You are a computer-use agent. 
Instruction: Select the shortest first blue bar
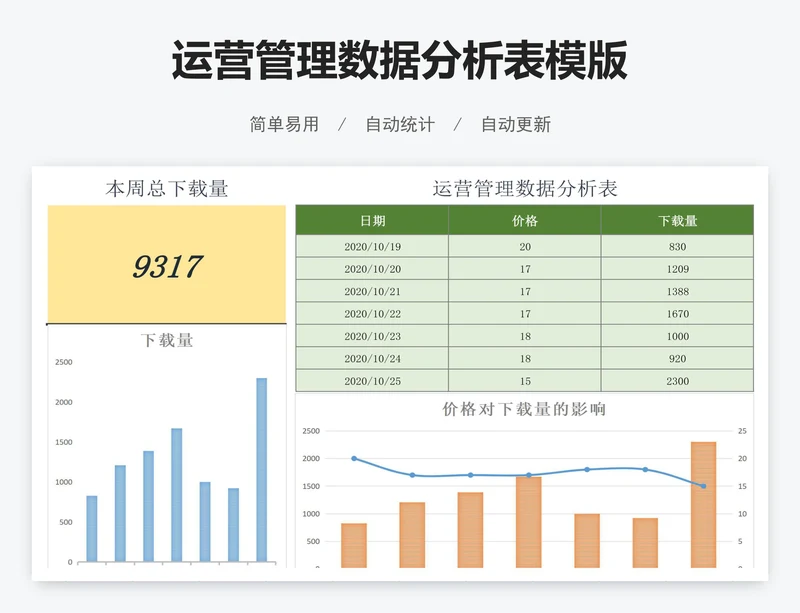coord(92,528)
